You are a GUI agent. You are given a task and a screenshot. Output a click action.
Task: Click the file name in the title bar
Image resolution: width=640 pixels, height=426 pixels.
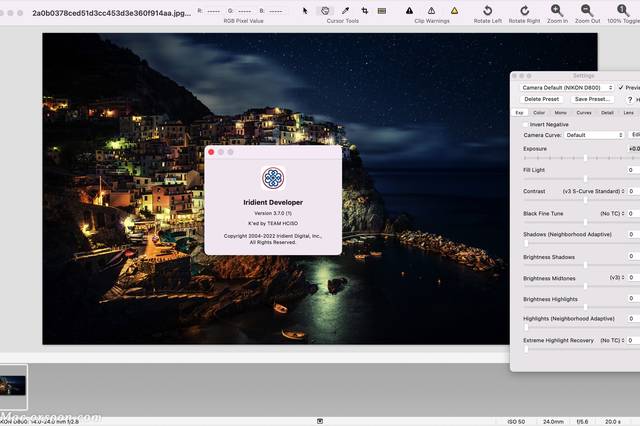click(111, 13)
